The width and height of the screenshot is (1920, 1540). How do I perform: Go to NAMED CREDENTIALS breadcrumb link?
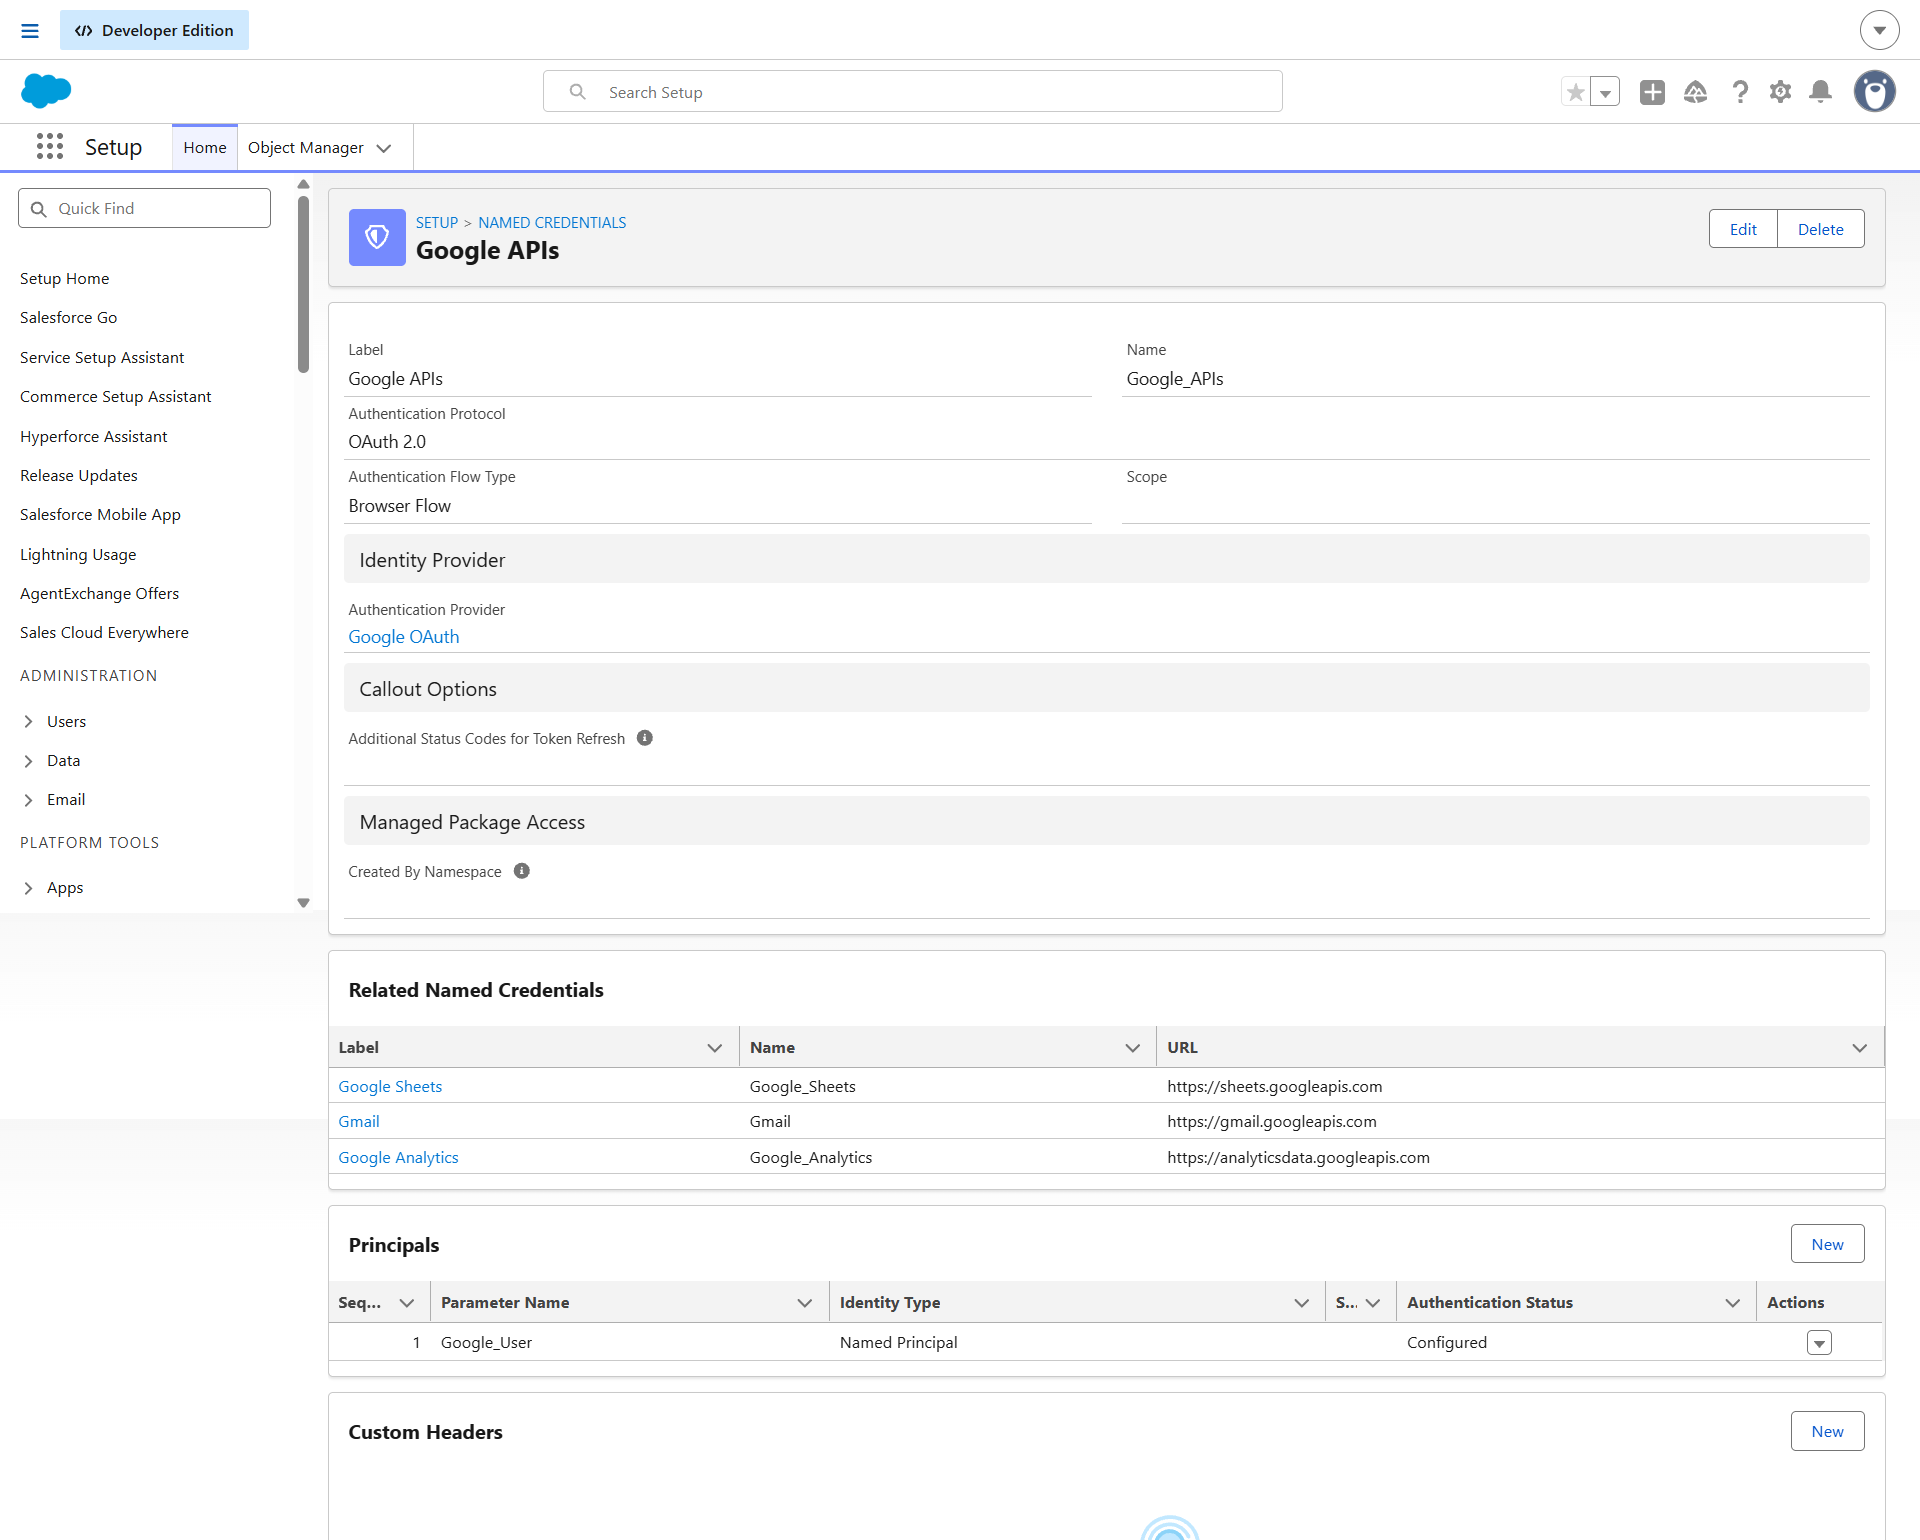coord(552,223)
